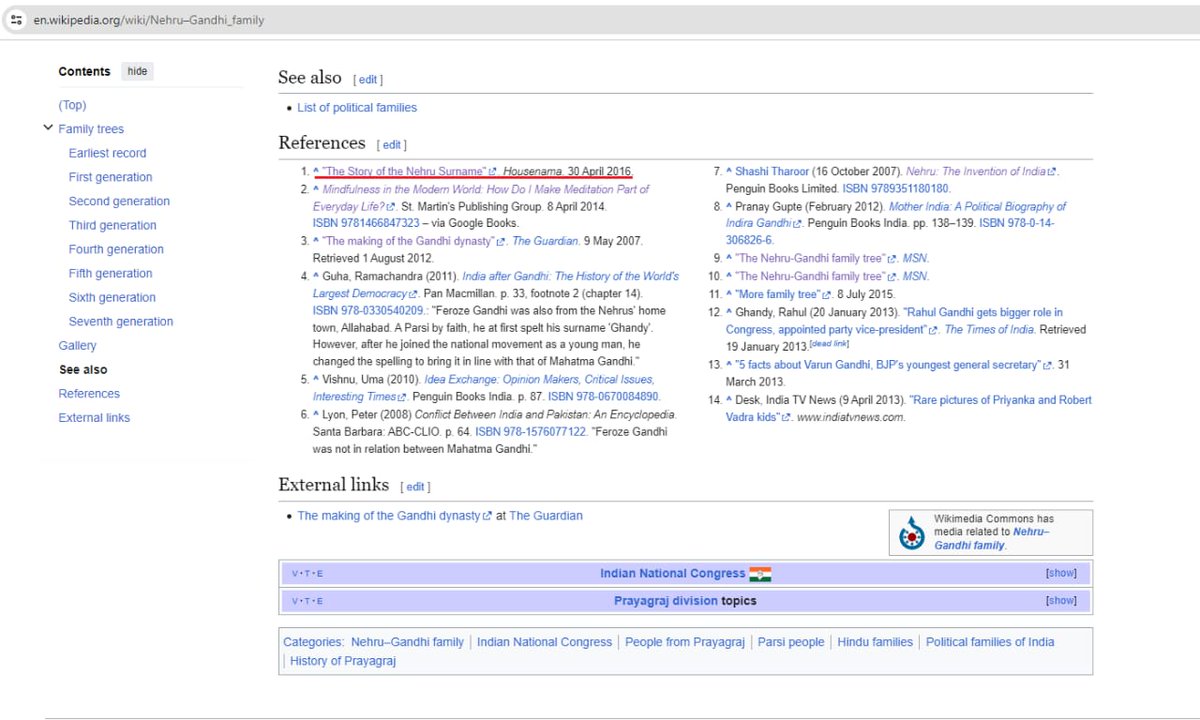Jump to References in contents sidebar
Screen dimensions: 1200x720
click(89, 393)
